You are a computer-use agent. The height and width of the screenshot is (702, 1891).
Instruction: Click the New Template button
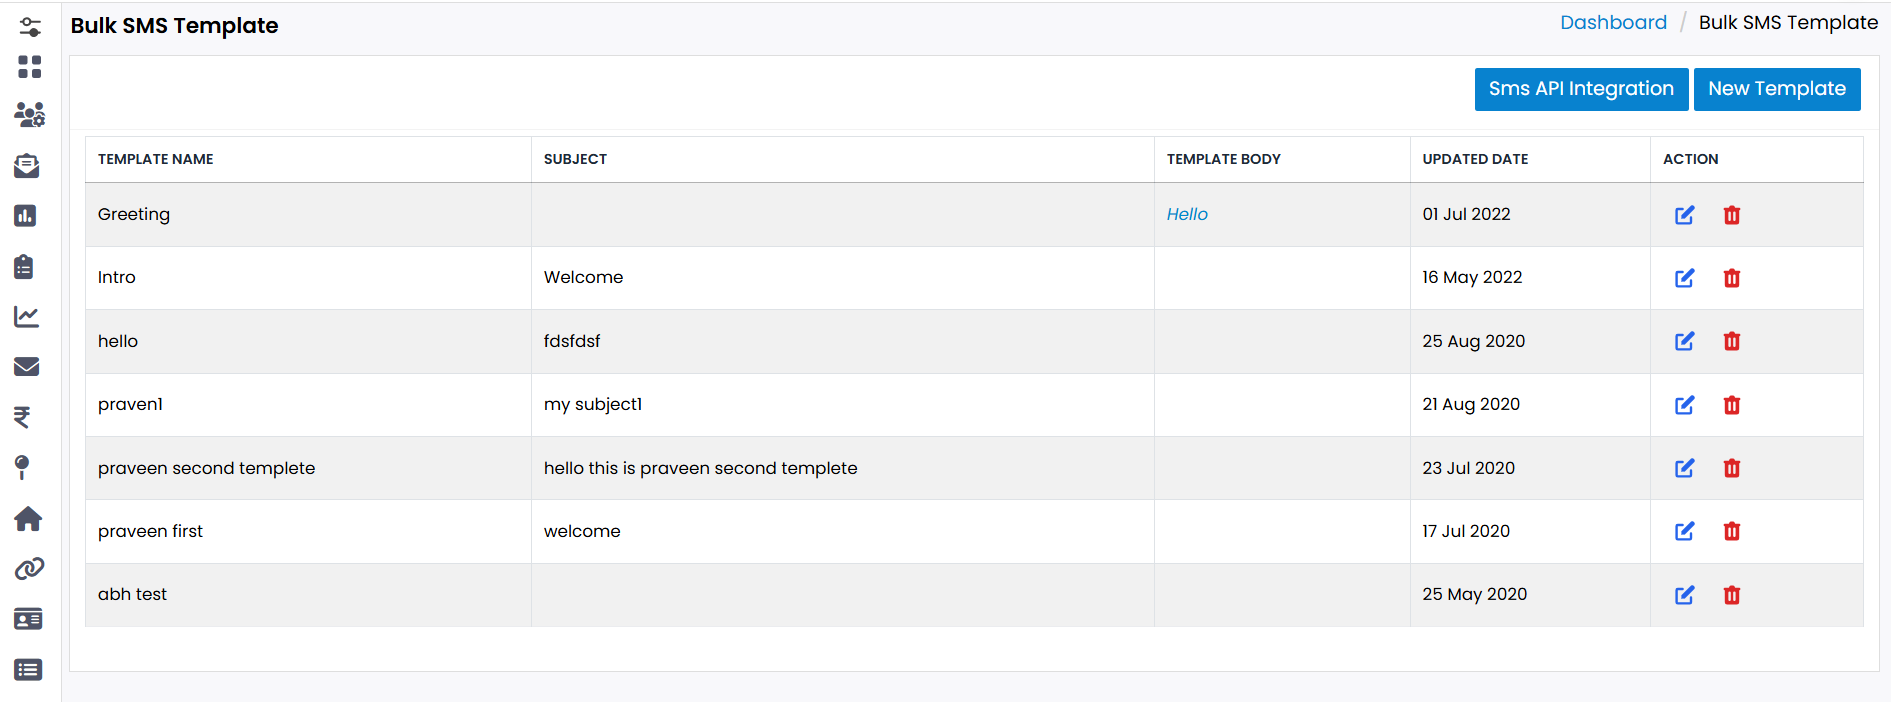point(1776,89)
